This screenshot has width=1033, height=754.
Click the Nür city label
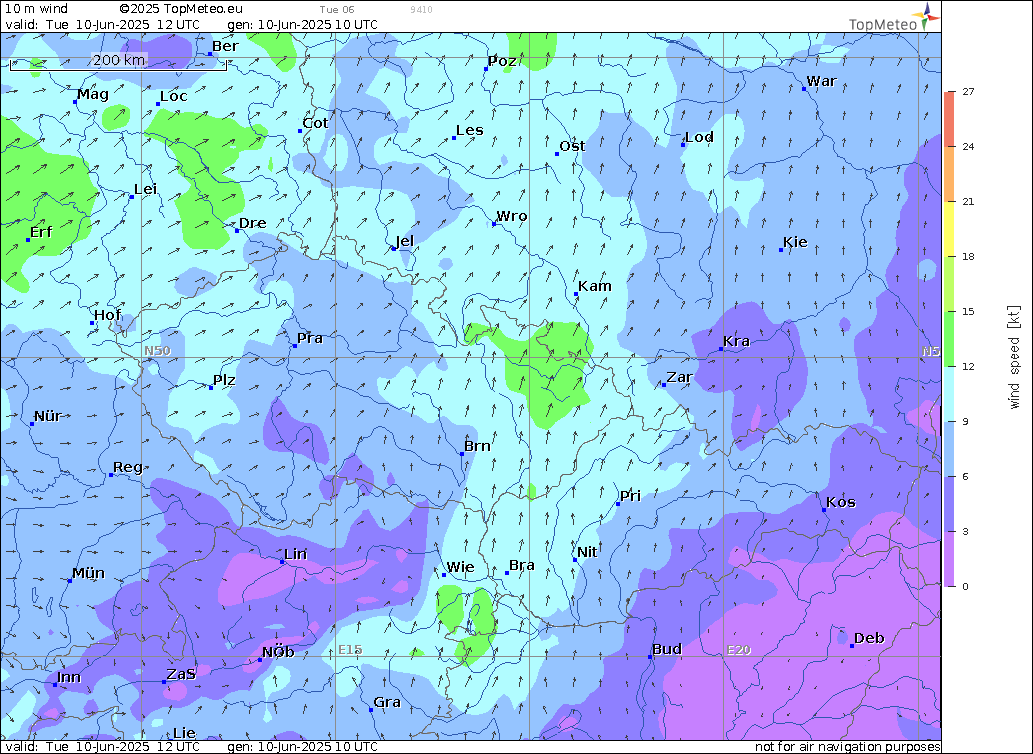48,416
